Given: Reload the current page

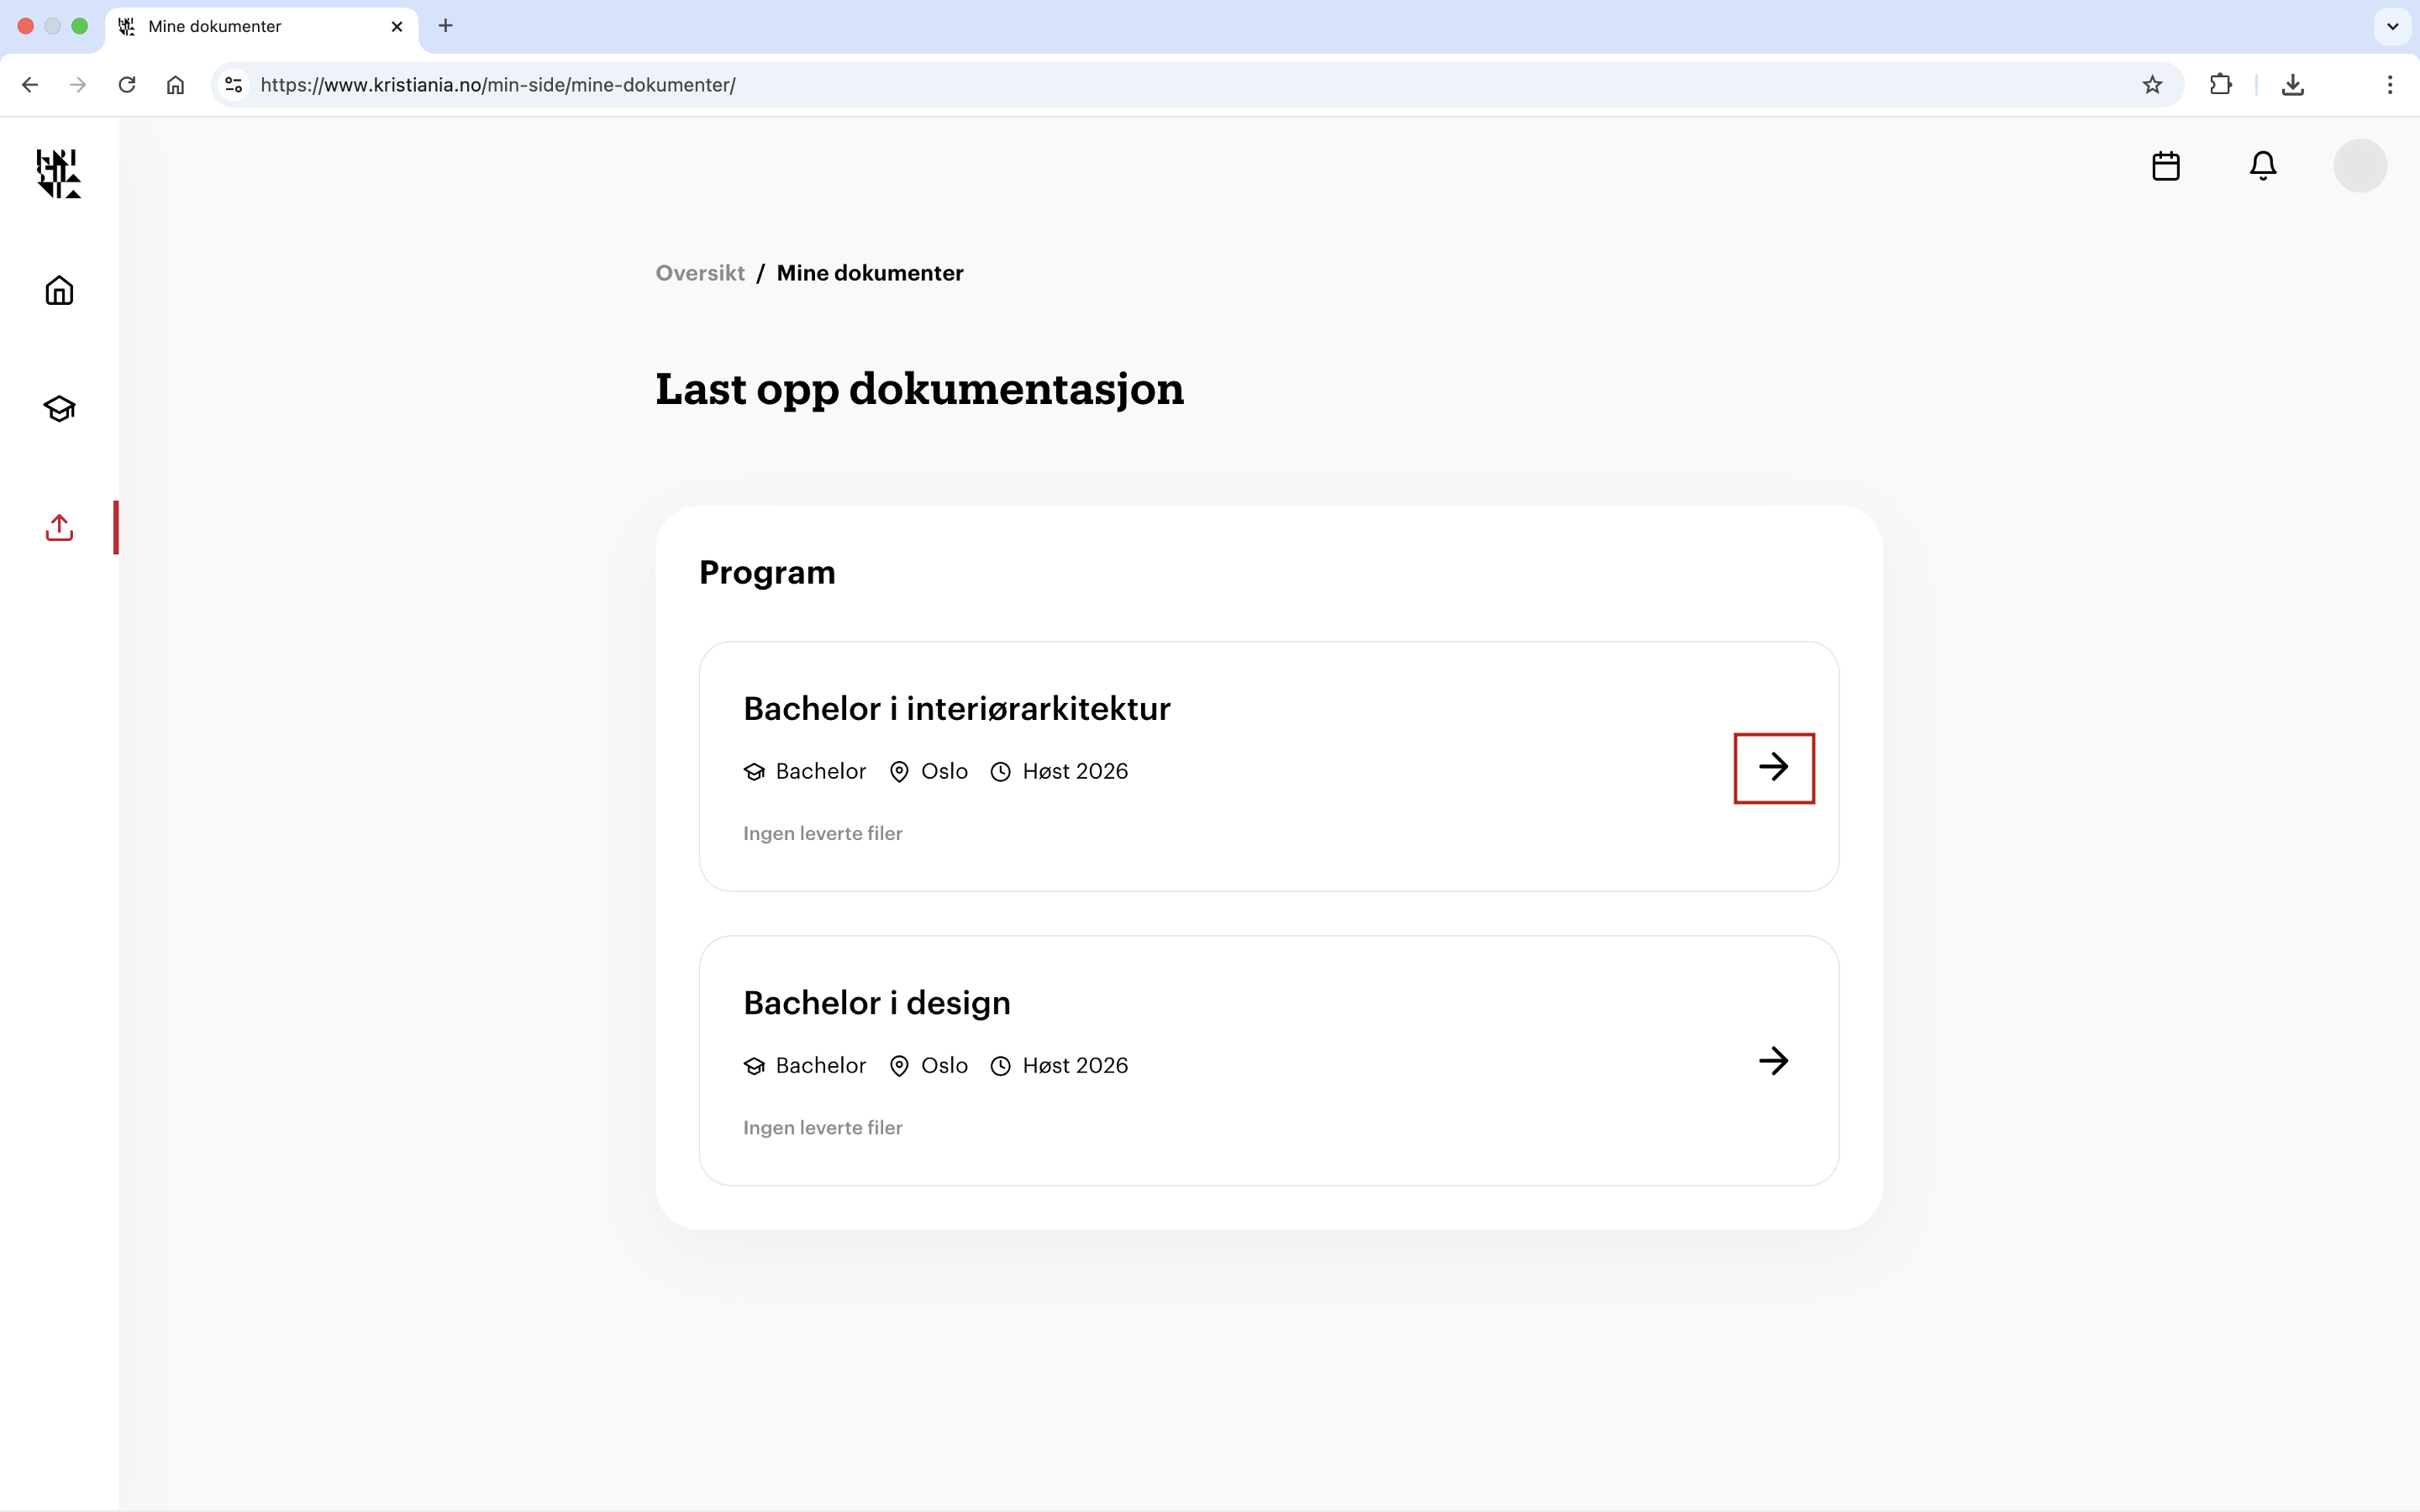Looking at the screenshot, I should (x=126, y=84).
